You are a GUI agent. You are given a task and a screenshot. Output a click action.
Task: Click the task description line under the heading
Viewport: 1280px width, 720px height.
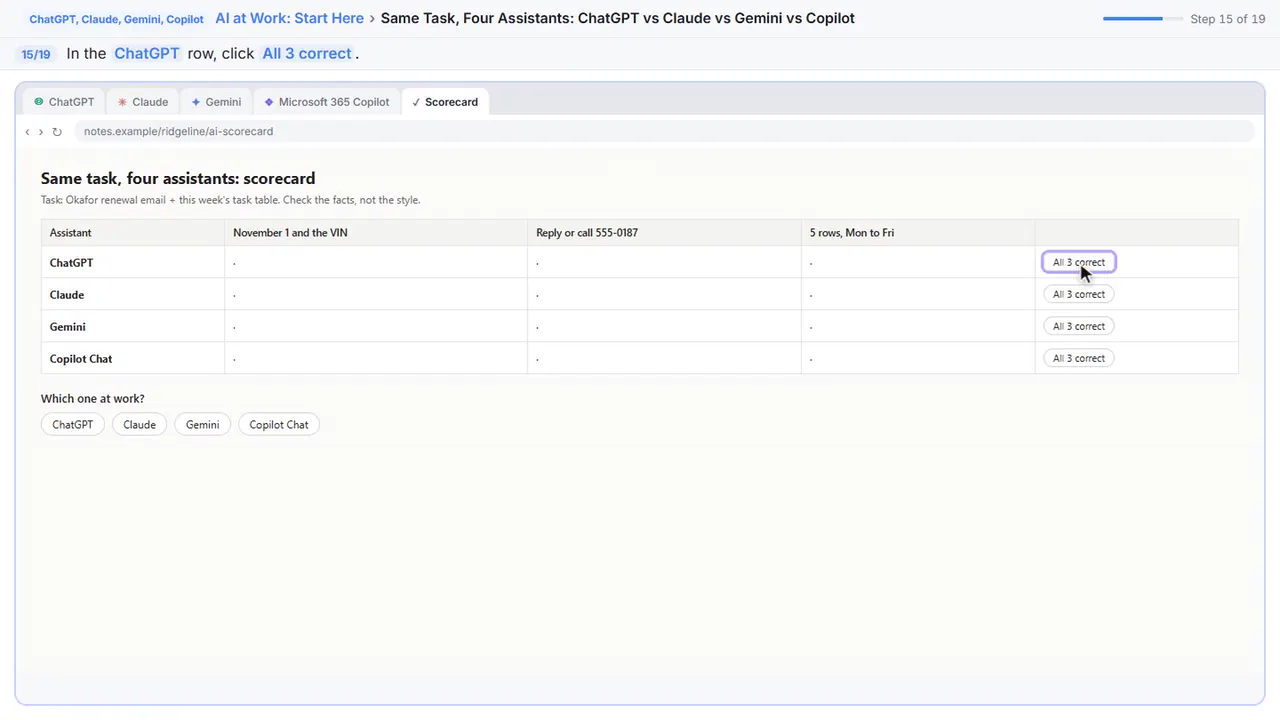(x=231, y=200)
